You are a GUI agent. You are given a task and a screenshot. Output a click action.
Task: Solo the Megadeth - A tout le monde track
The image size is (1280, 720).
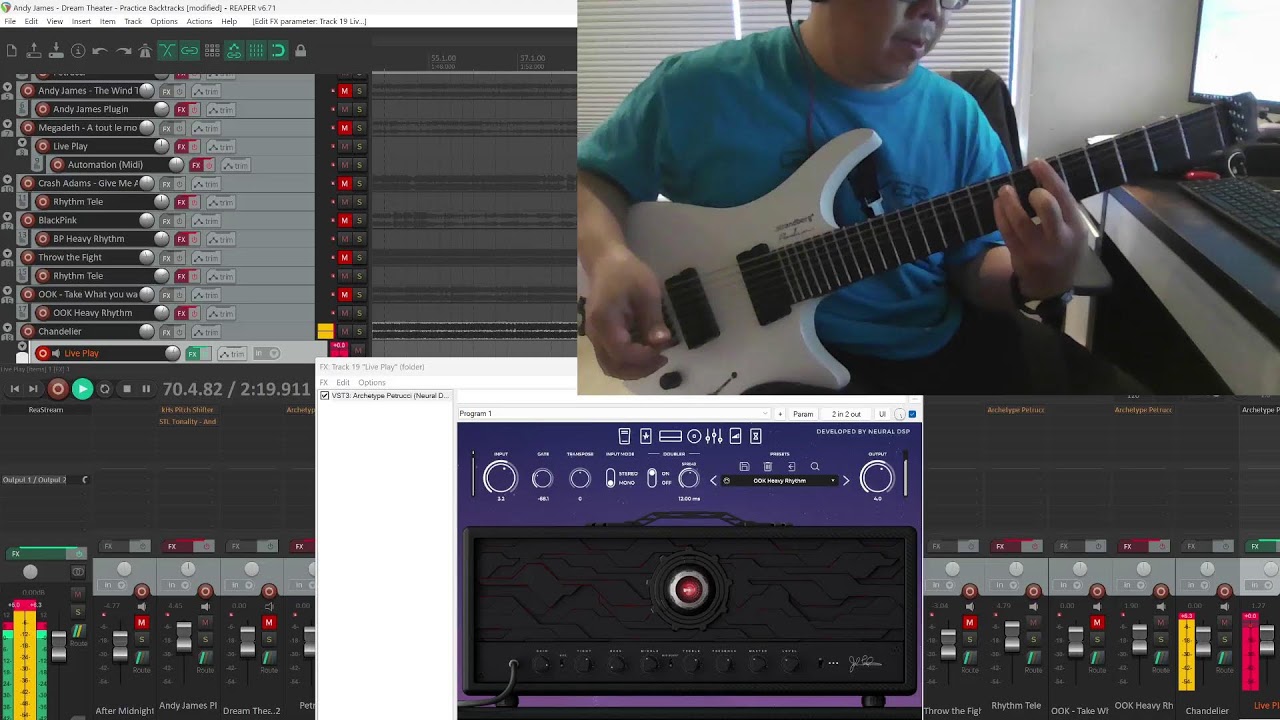click(x=359, y=128)
